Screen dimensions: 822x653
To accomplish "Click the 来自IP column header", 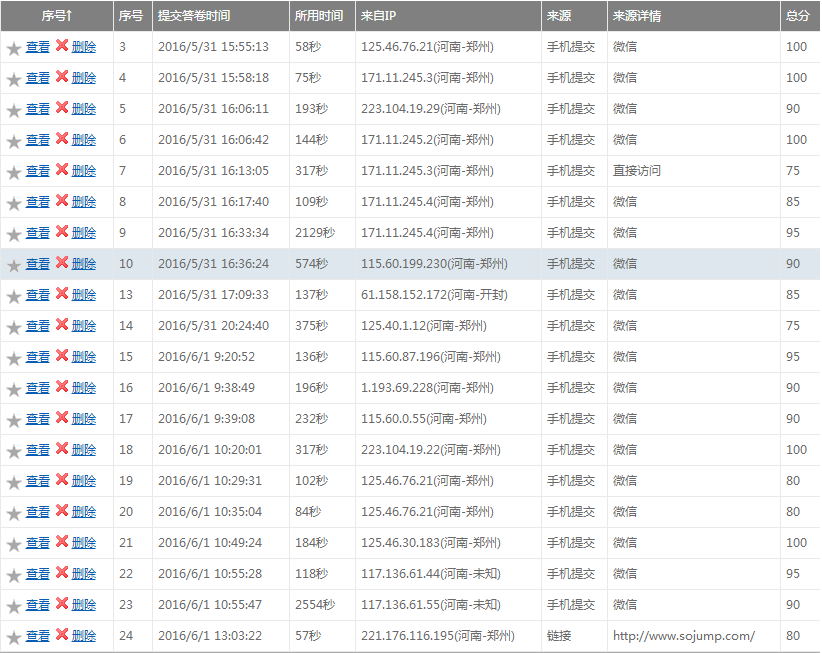I will pyautogui.click(x=379, y=16).
